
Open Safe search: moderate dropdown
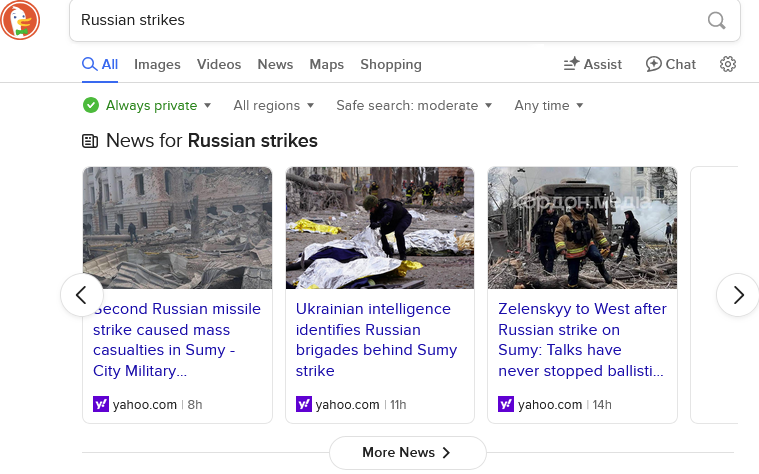tap(414, 105)
